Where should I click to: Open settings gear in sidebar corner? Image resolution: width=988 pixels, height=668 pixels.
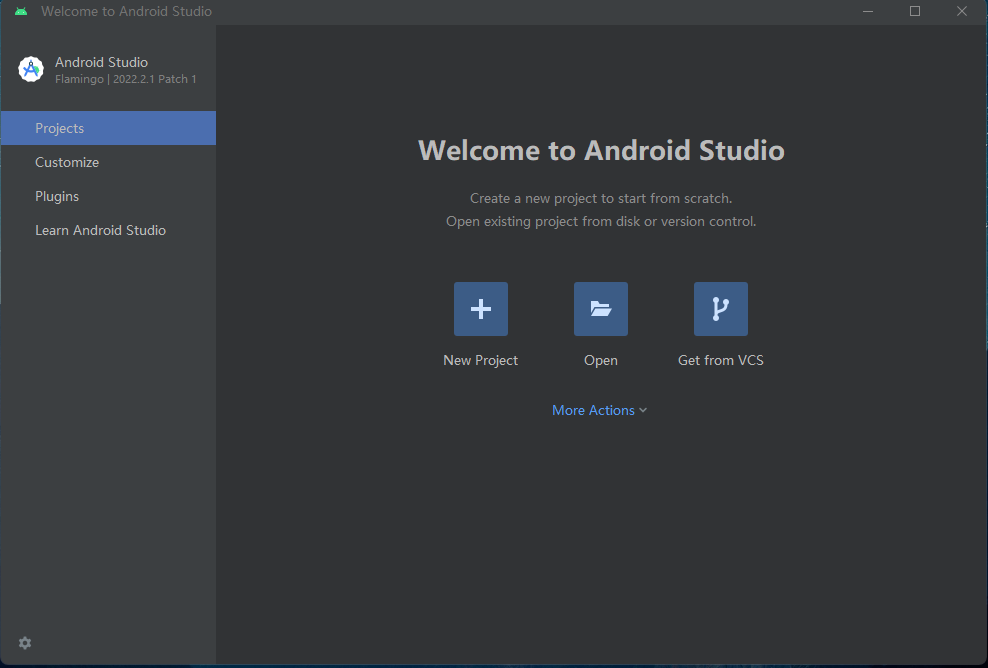[x=25, y=643]
